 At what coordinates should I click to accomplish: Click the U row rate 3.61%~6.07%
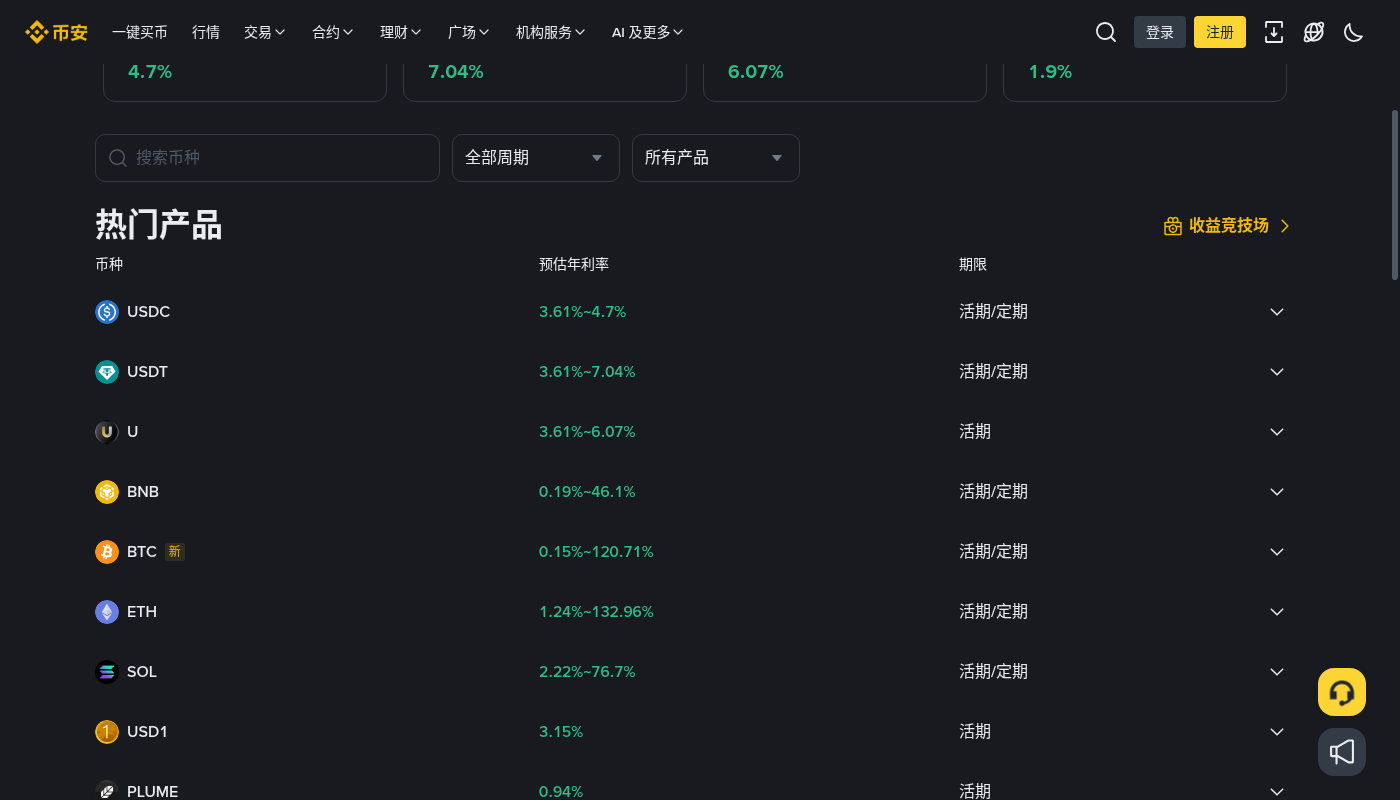(x=587, y=432)
